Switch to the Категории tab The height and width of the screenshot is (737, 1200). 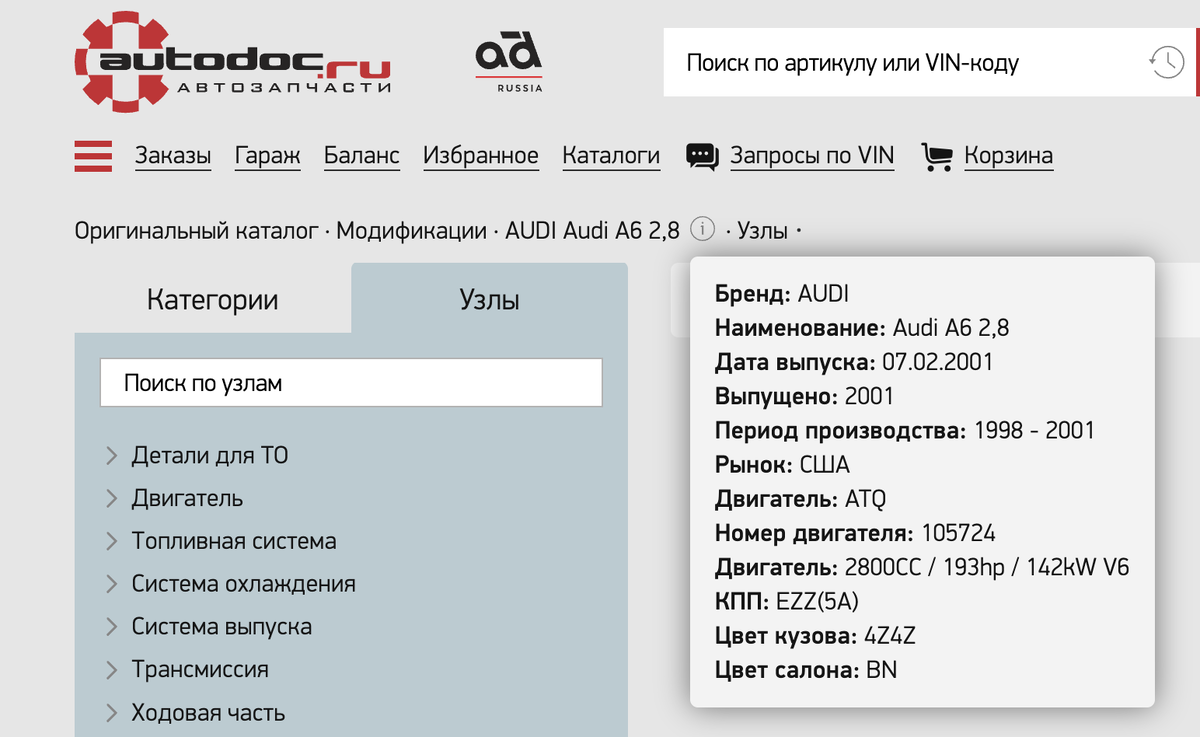tap(213, 299)
